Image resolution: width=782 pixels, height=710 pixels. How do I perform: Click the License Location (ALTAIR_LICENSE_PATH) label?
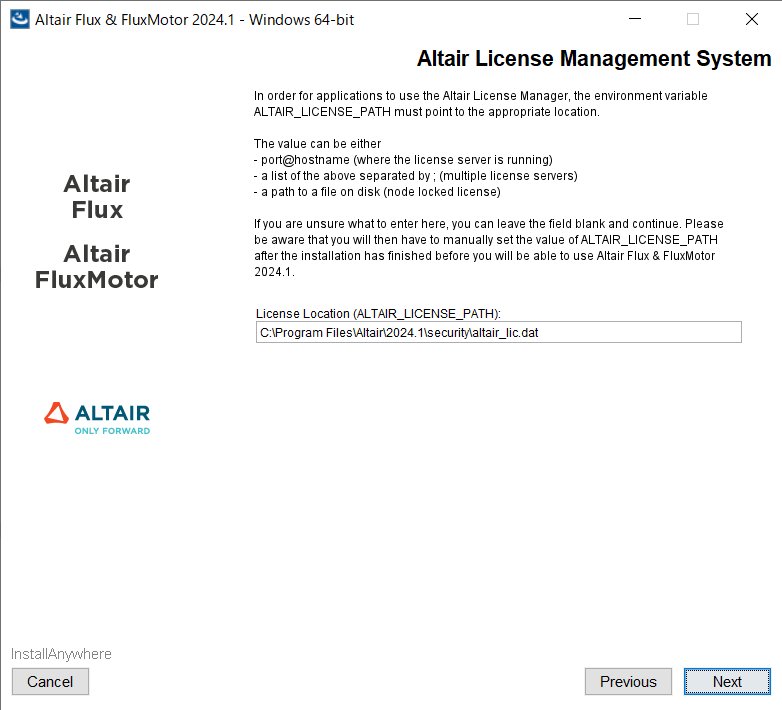[x=379, y=313]
